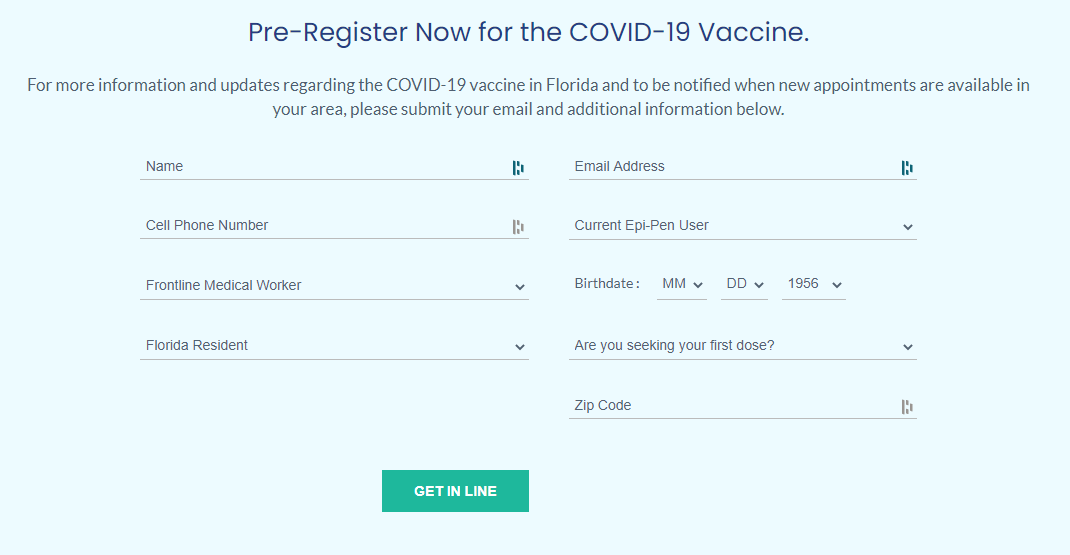Change the birth year 1956 dropdown
Viewport: 1070px width, 555px height.
[x=814, y=284]
